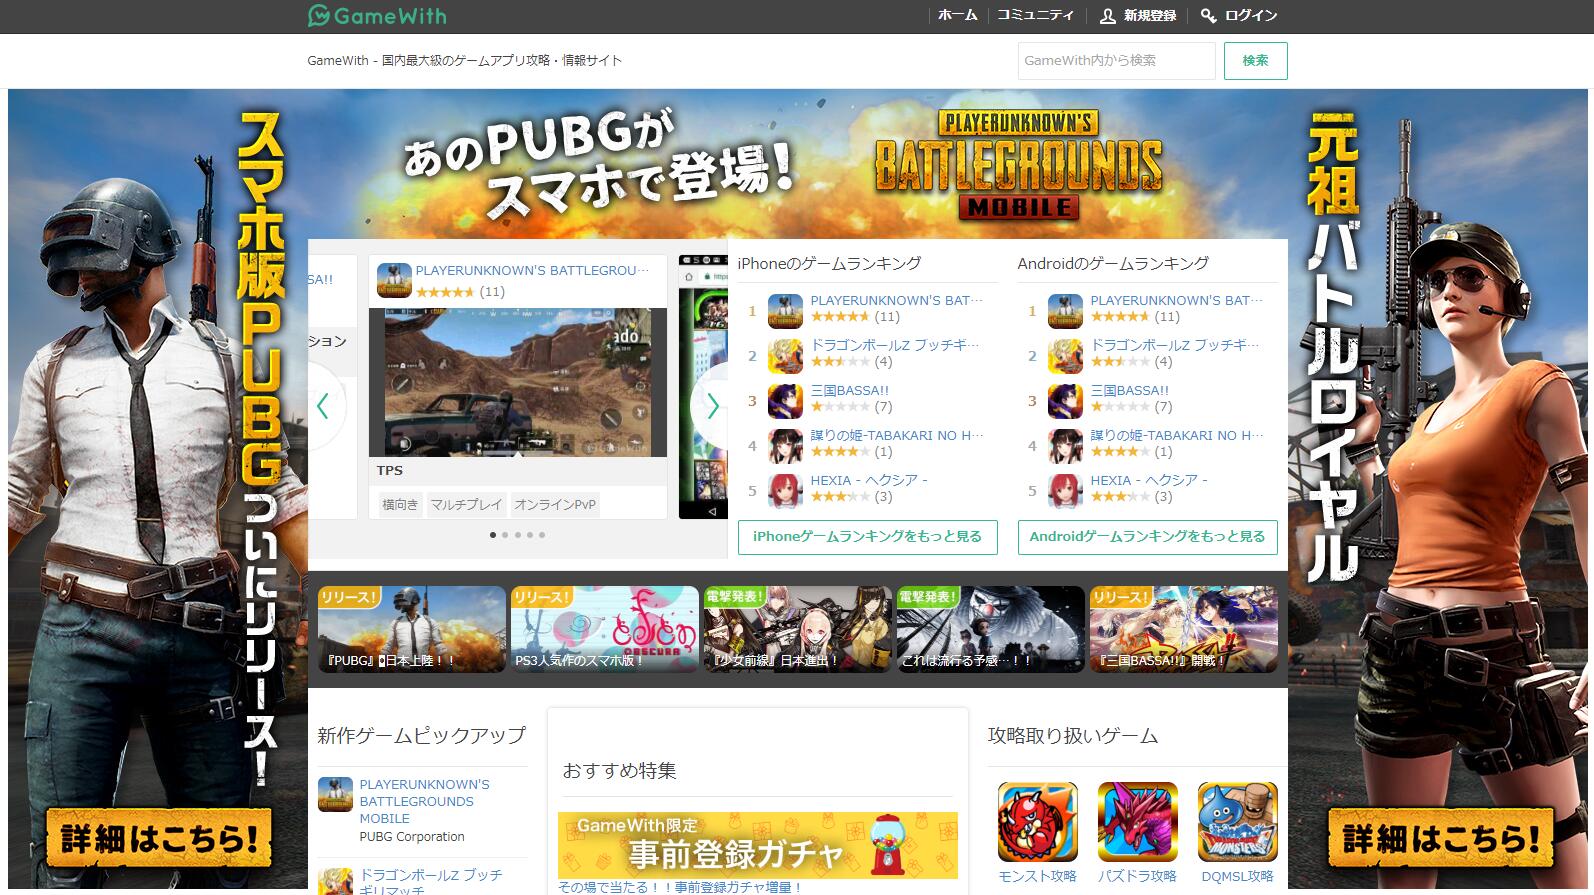Click Androidゲームランキングをもっと見る button
This screenshot has height=895, width=1594.
[x=1148, y=537]
